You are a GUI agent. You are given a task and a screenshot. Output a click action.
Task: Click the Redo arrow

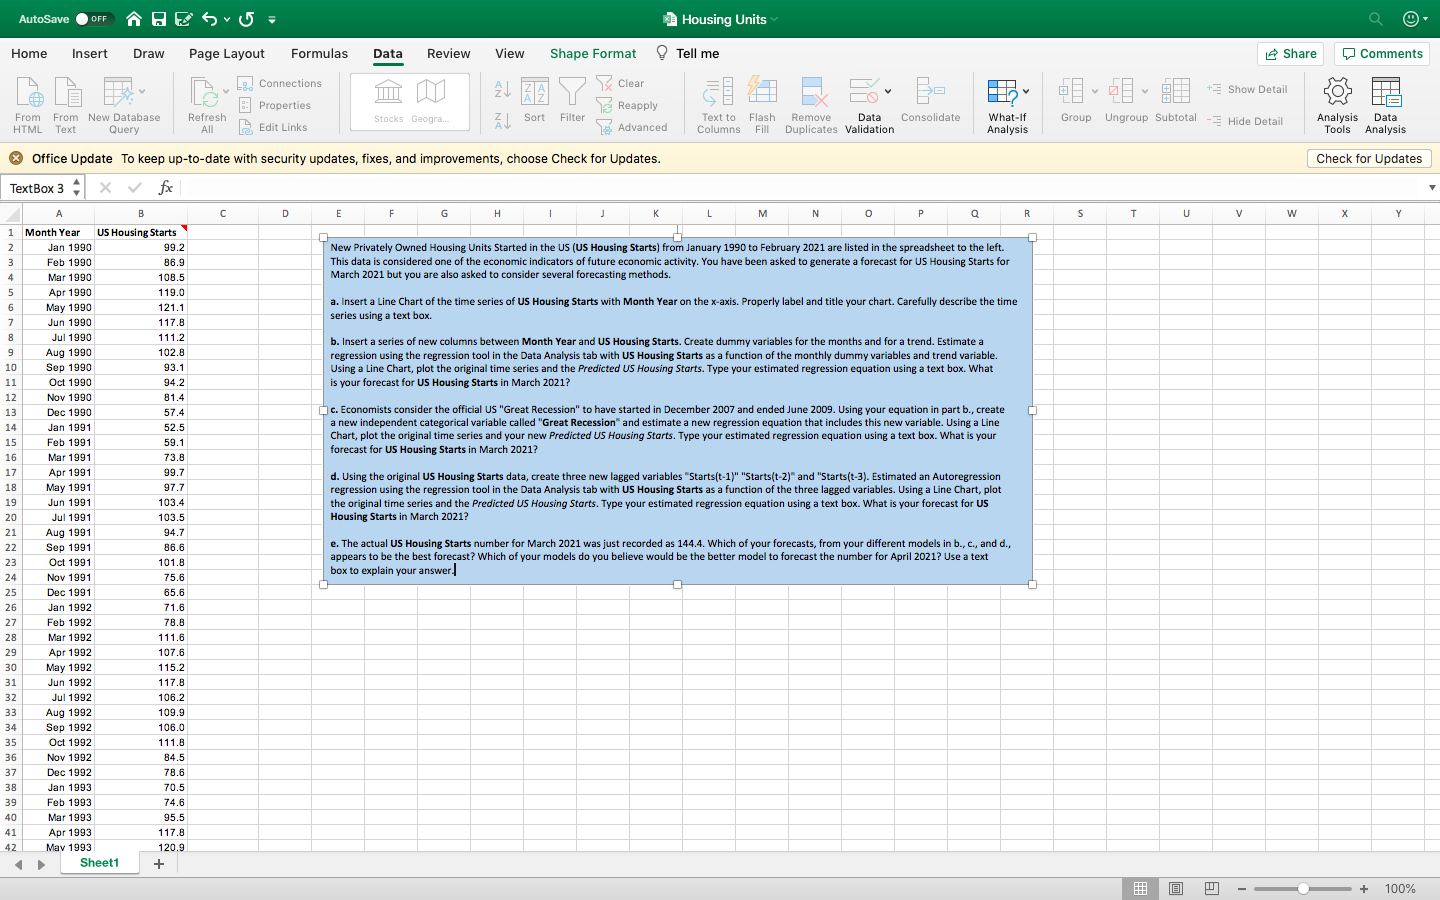point(246,19)
